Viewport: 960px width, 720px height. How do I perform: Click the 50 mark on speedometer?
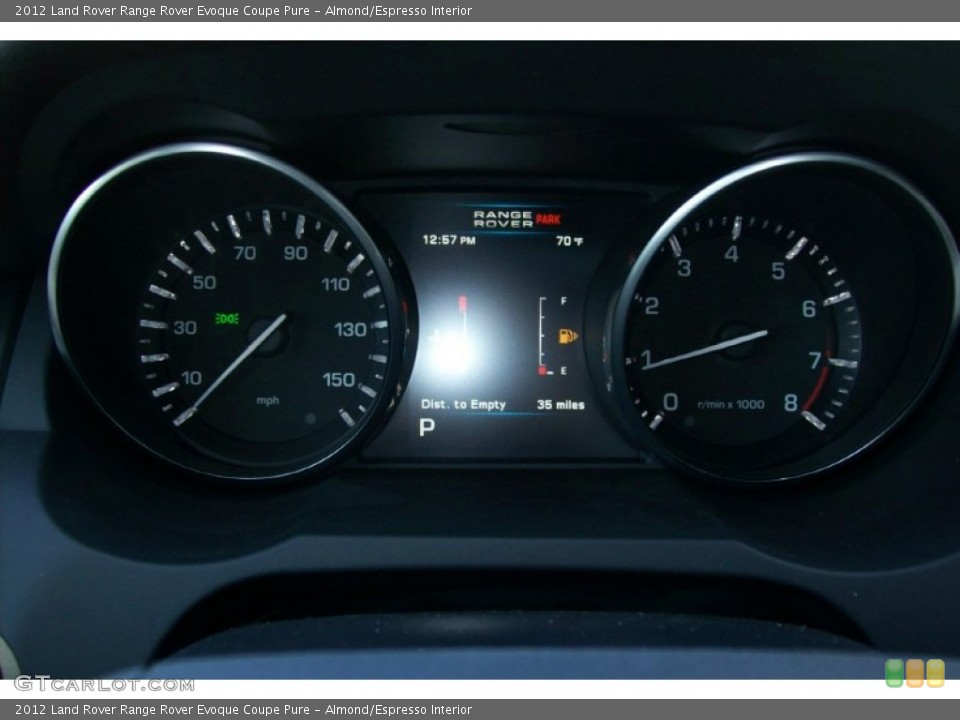coord(204,282)
